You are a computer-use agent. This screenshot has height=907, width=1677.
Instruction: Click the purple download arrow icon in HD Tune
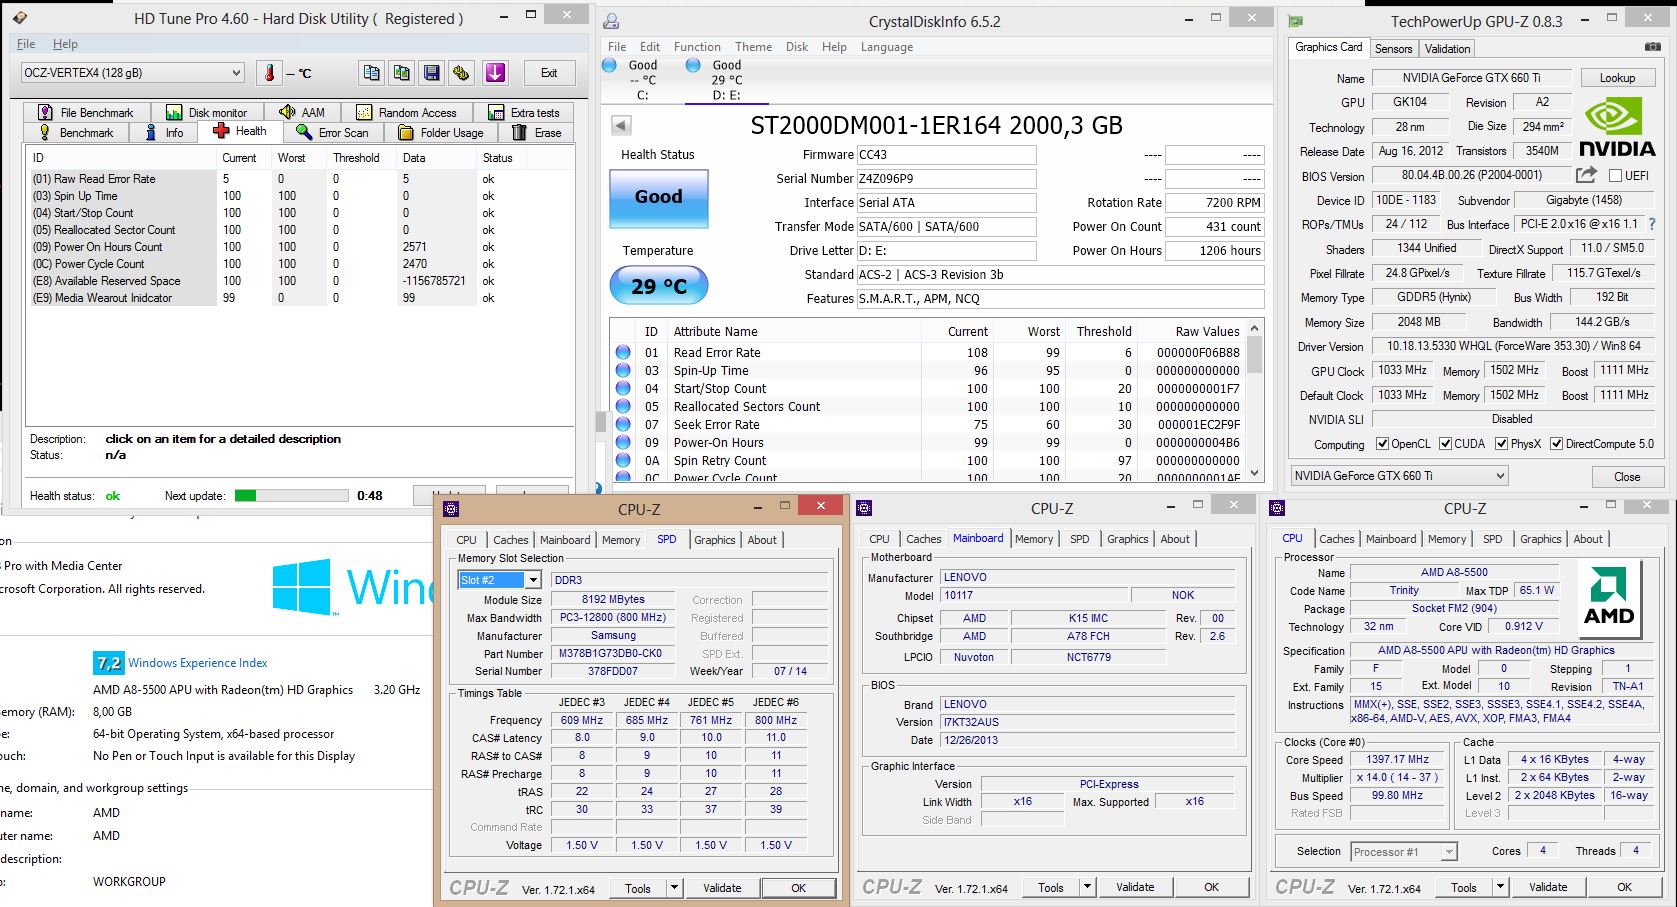coord(495,73)
